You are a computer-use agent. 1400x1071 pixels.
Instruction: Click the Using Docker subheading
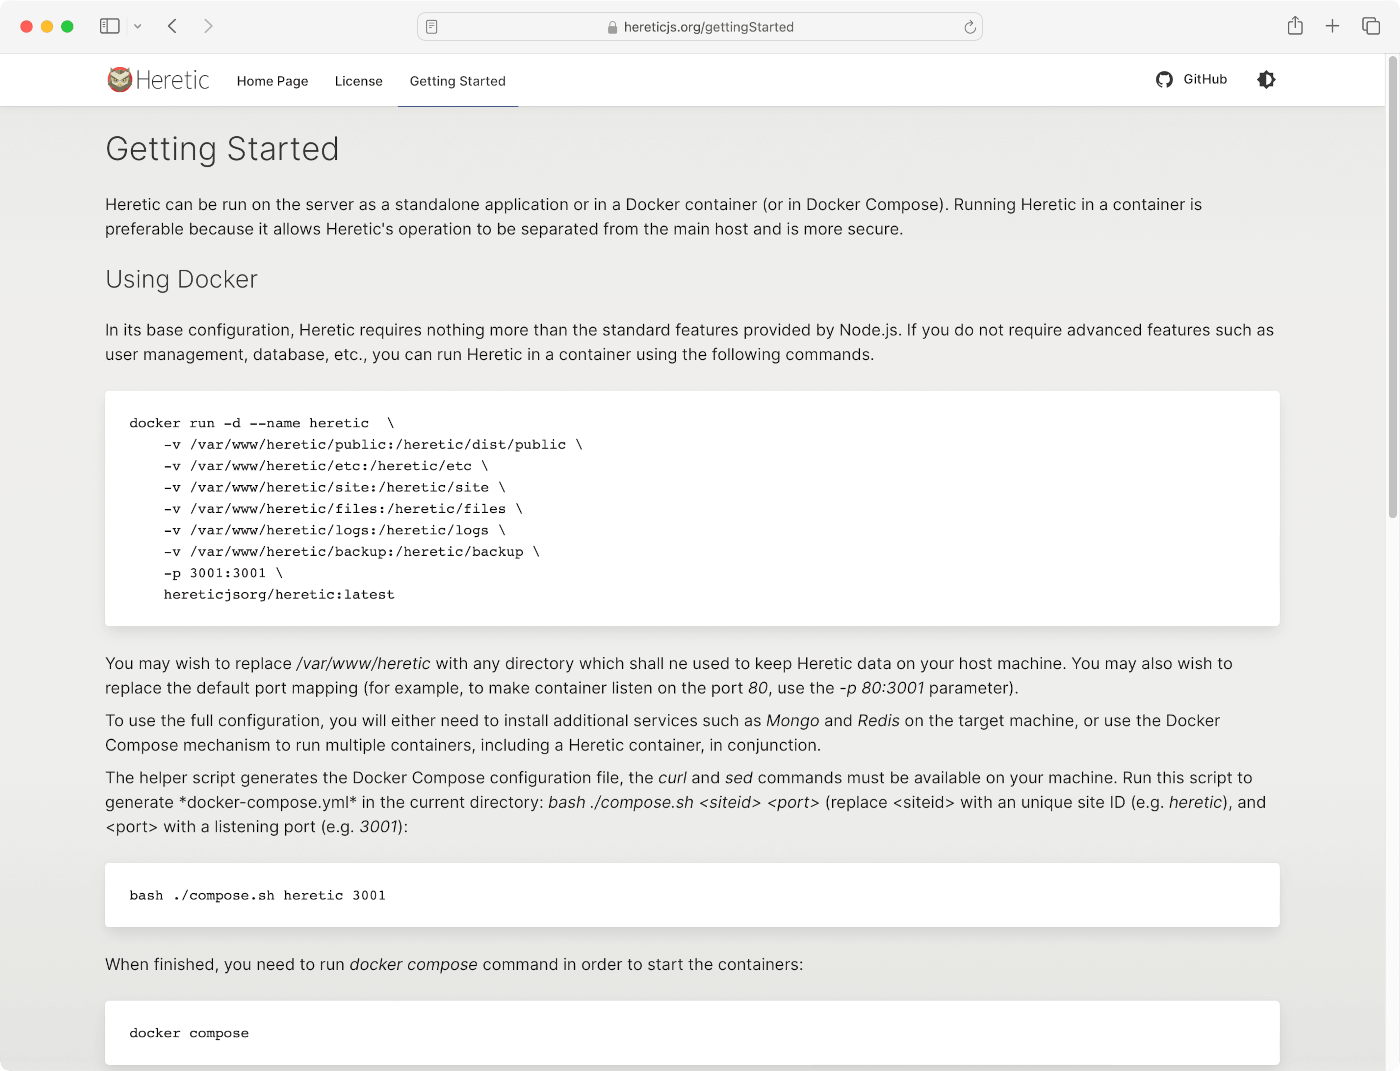(181, 279)
